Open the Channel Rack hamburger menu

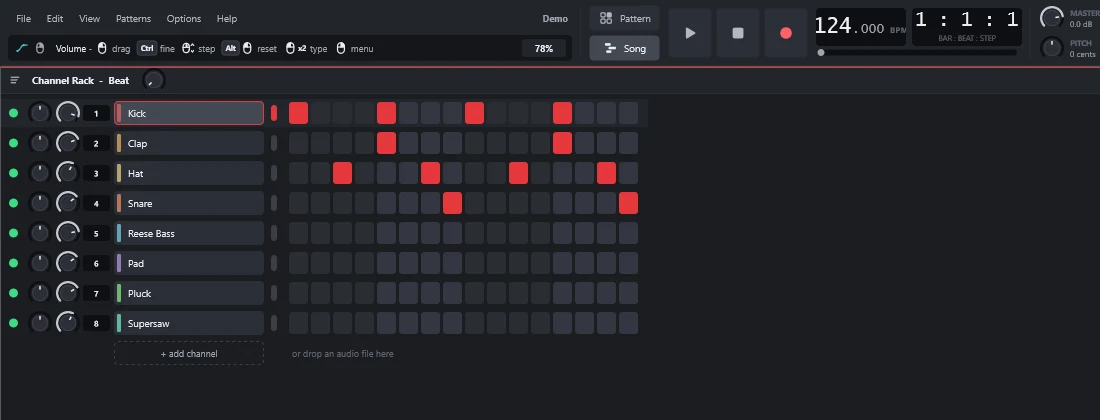[x=15, y=81]
